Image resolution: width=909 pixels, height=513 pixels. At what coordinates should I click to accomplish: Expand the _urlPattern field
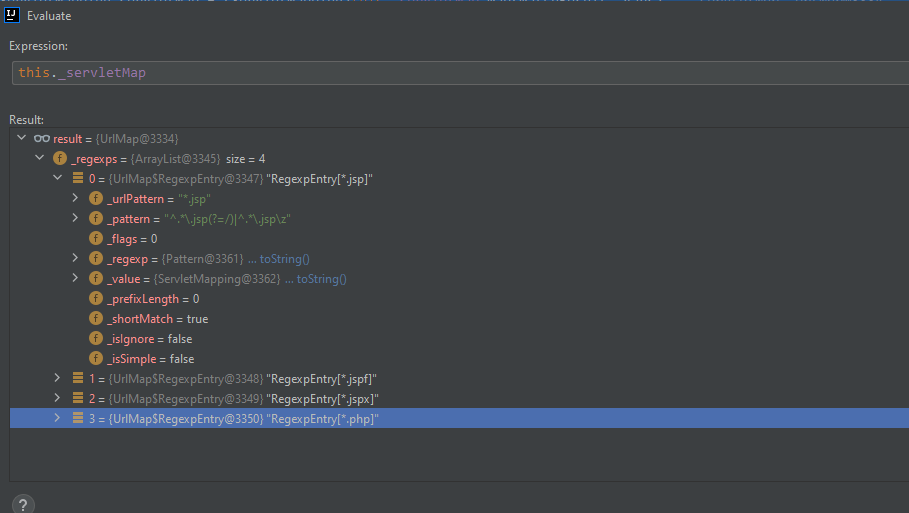point(75,198)
